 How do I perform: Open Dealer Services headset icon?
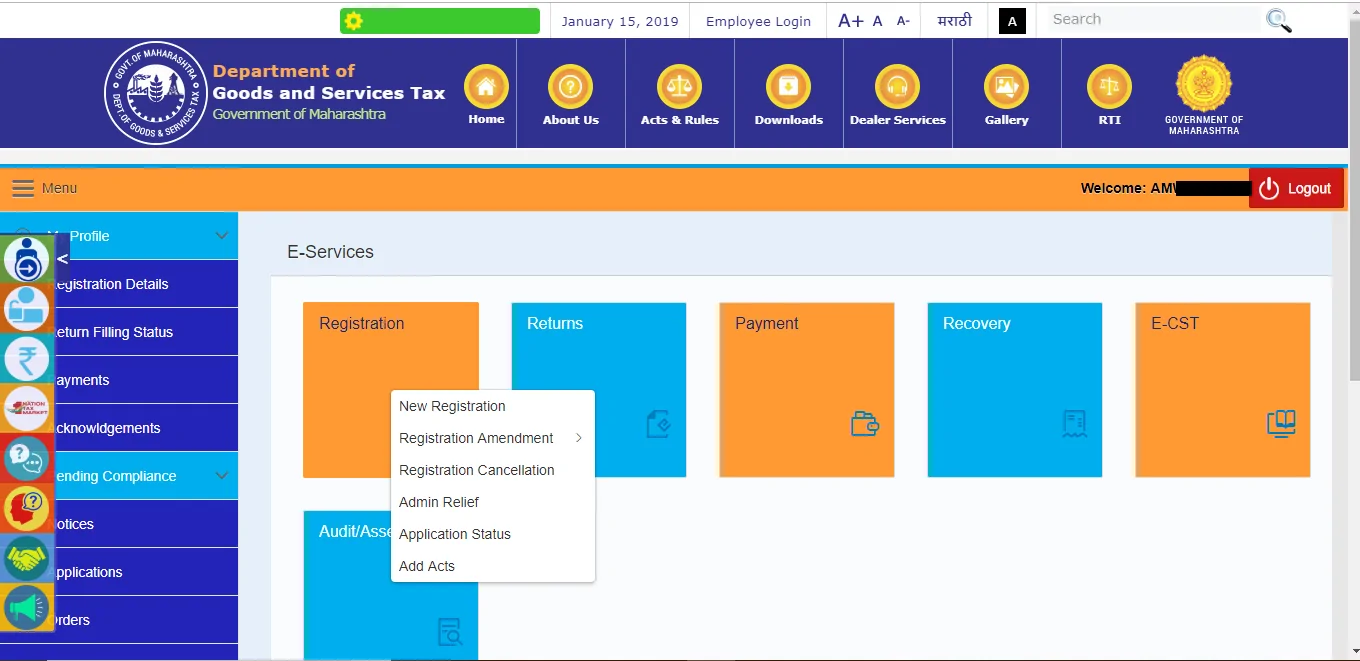coord(897,87)
